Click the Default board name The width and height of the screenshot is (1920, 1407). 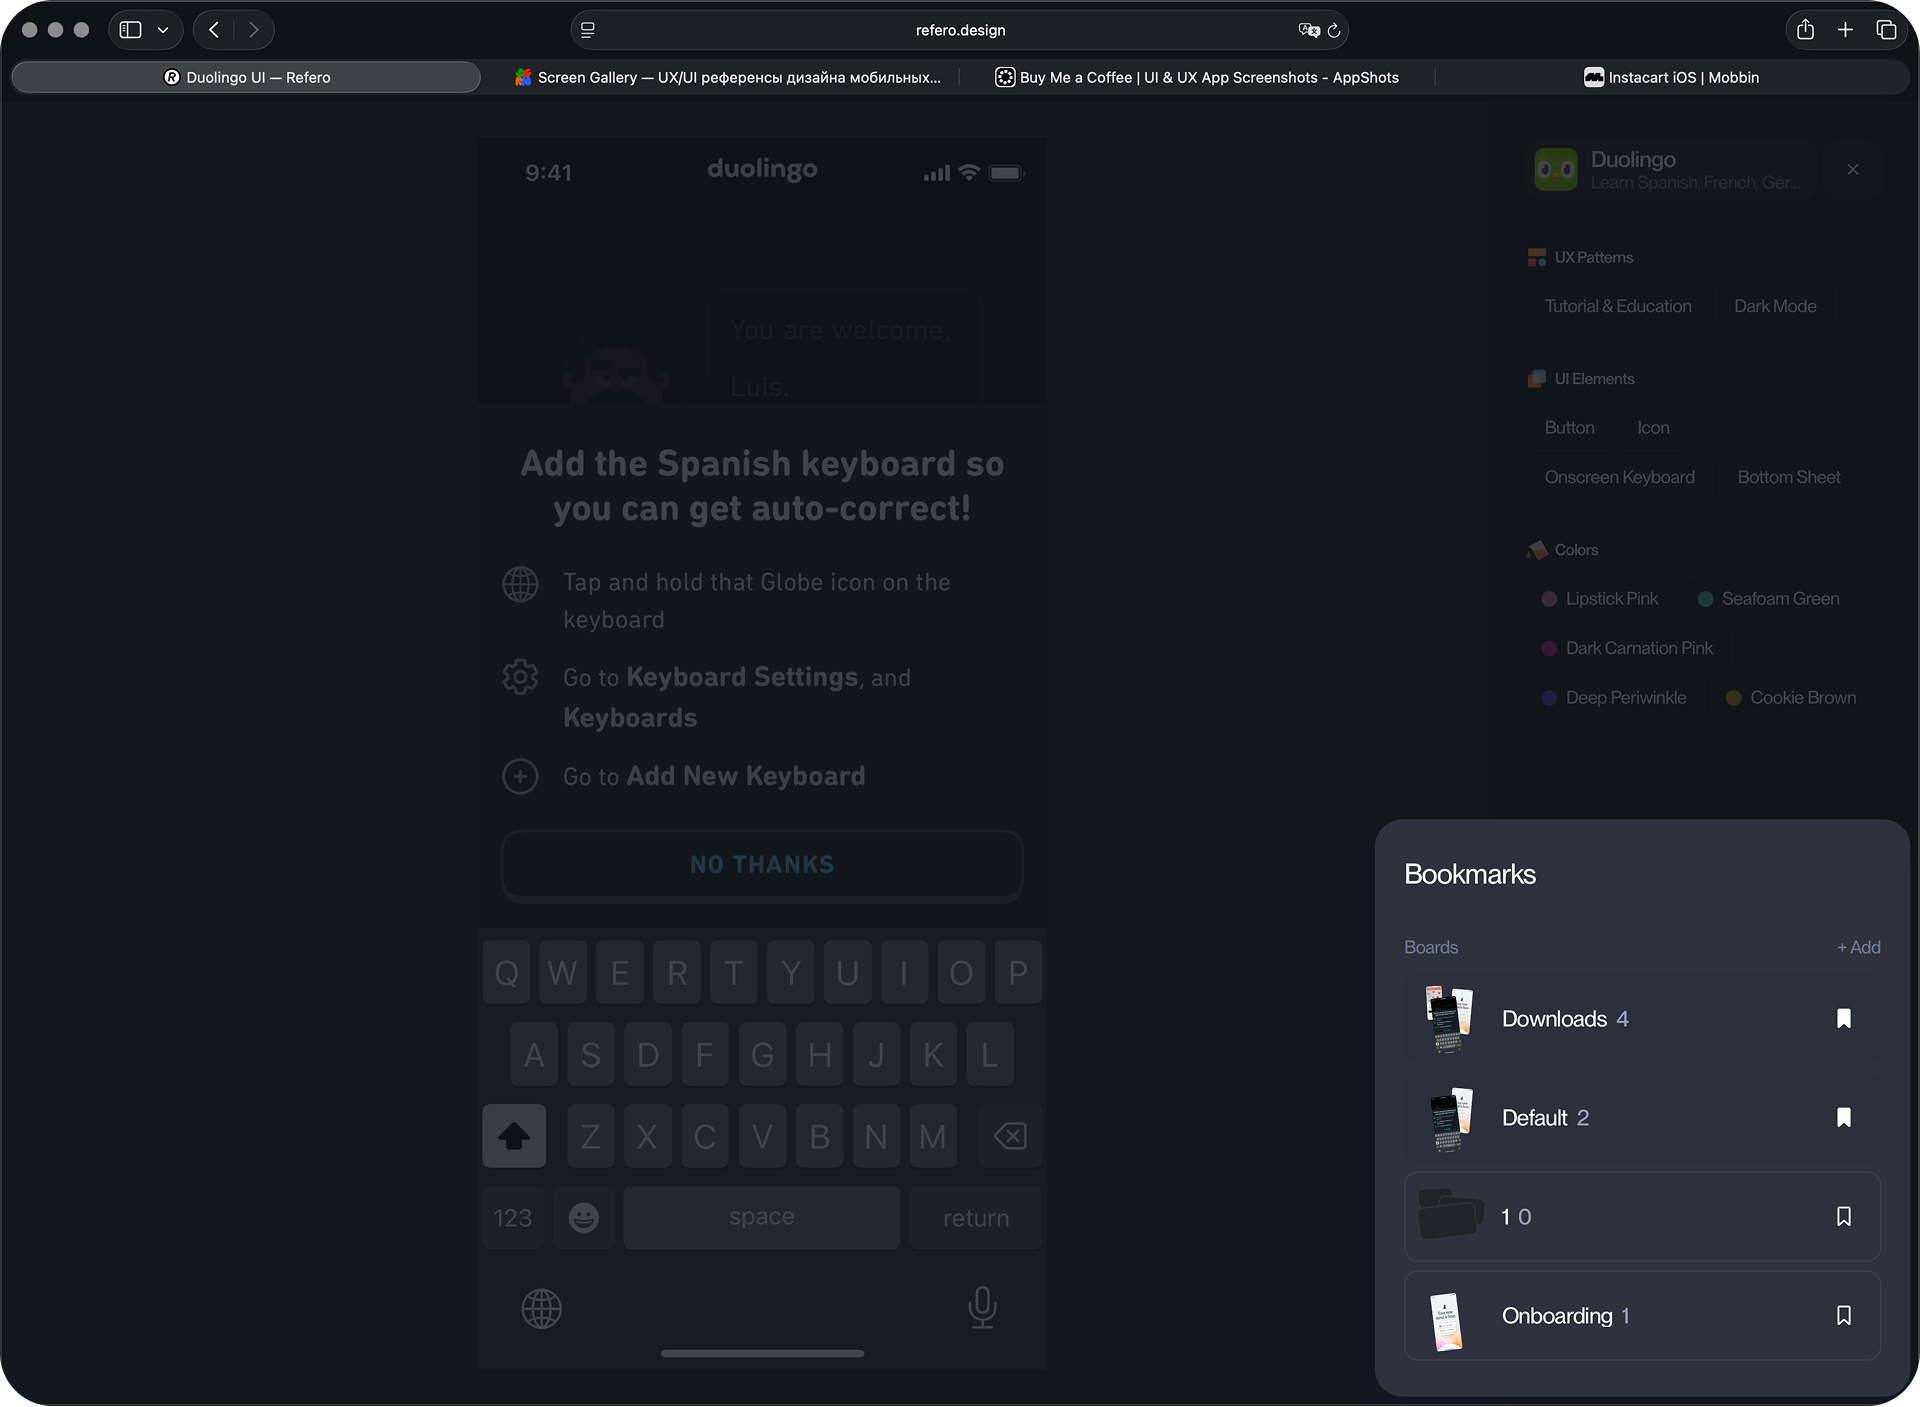(x=1534, y=1117)
